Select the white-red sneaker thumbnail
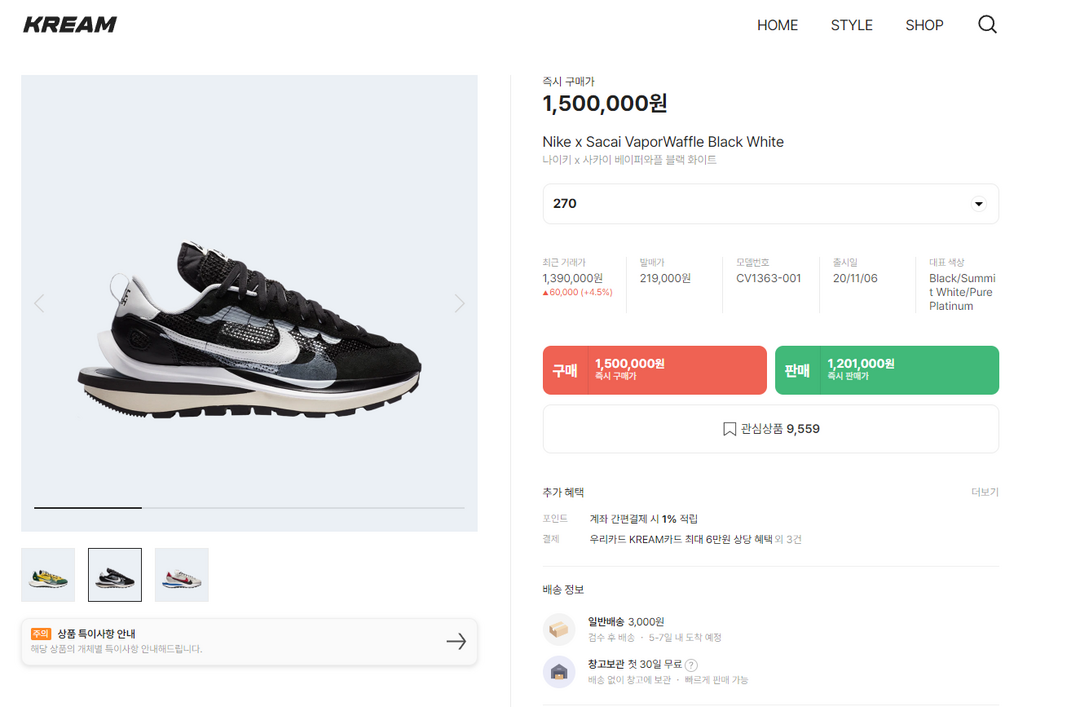 [x=181, y=575]
